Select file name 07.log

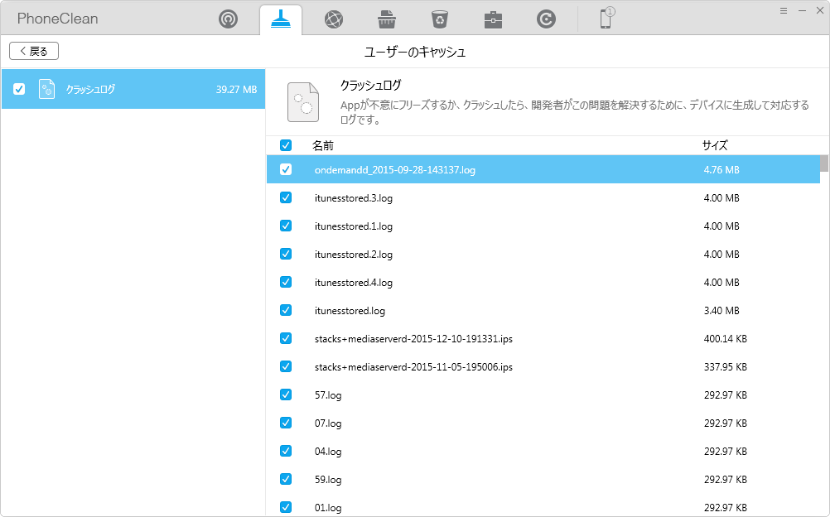(328, 423)
